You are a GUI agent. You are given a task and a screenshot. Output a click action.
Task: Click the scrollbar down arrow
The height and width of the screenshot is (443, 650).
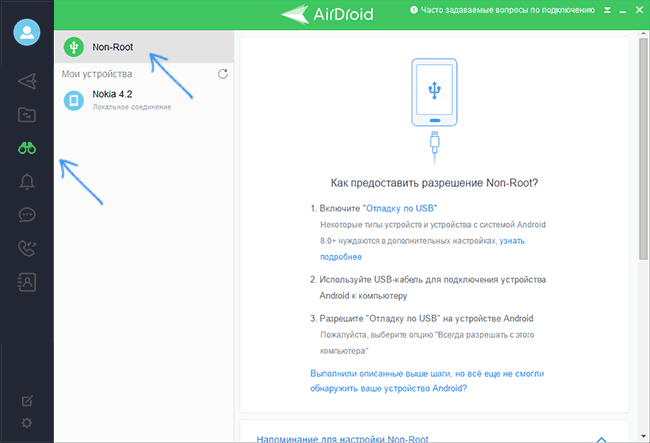pyautogui.click(x=643, y=436)
